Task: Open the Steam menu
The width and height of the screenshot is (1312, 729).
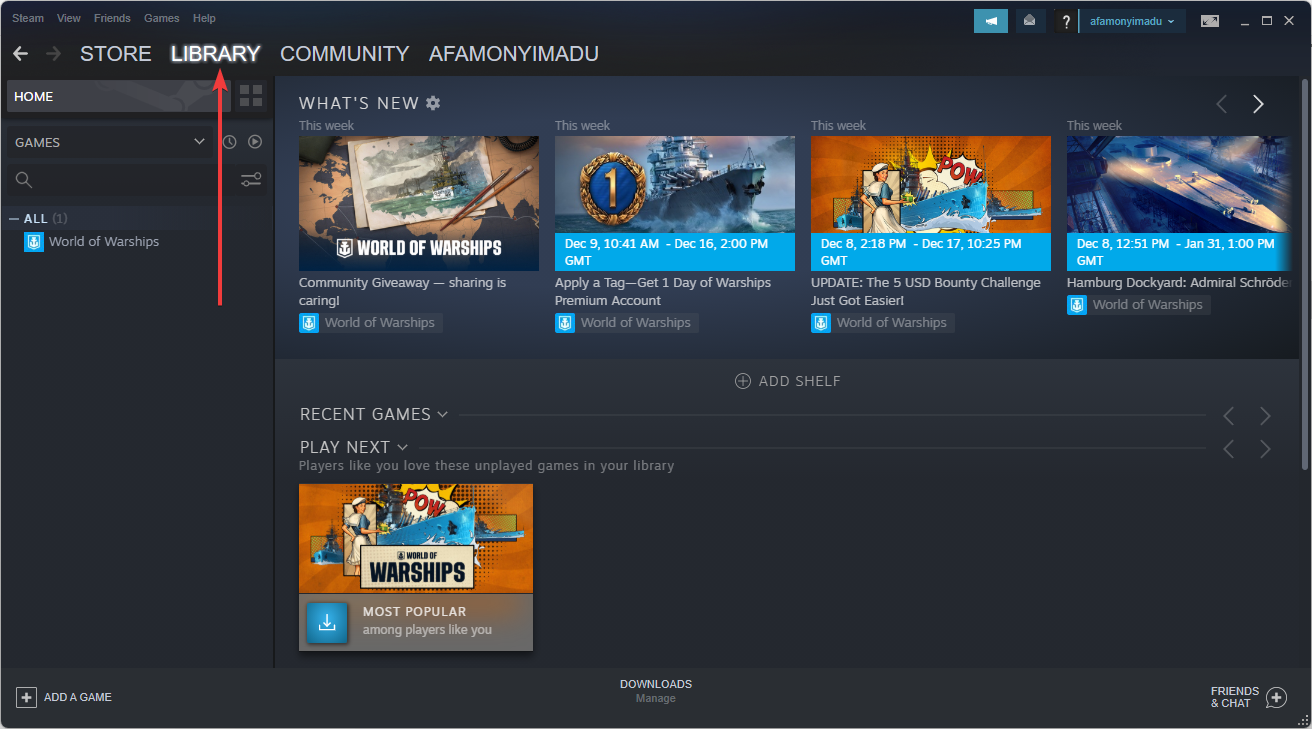Action: pyautogui.click(x=28, y=18)
